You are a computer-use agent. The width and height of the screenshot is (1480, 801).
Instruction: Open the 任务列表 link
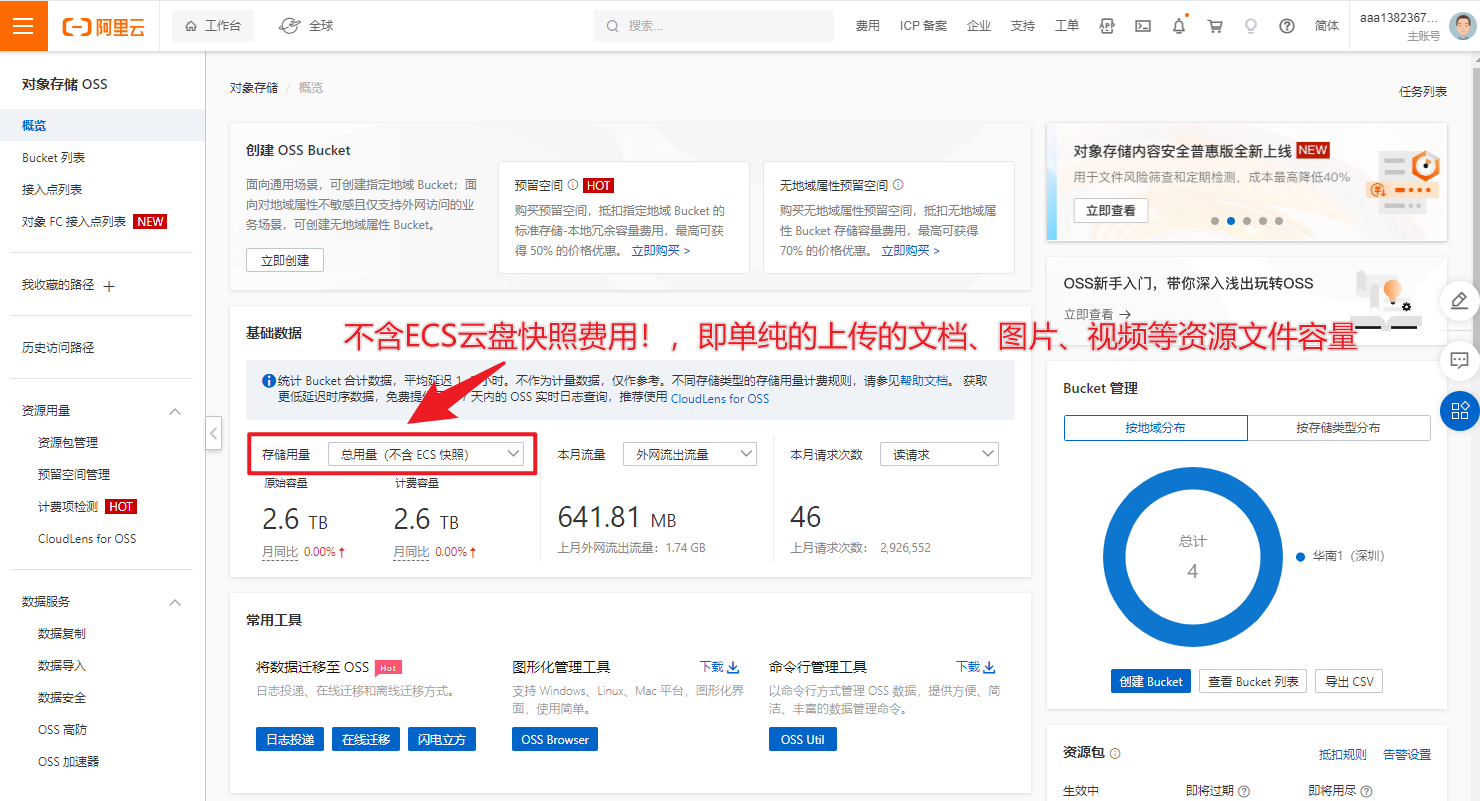1423,91
